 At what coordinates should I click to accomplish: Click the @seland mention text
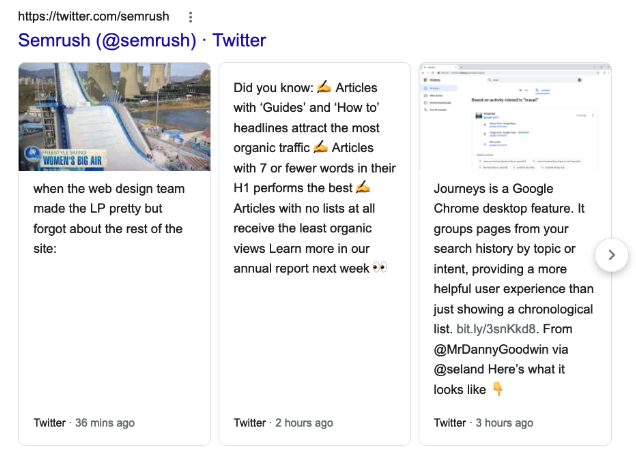point(459,369)
